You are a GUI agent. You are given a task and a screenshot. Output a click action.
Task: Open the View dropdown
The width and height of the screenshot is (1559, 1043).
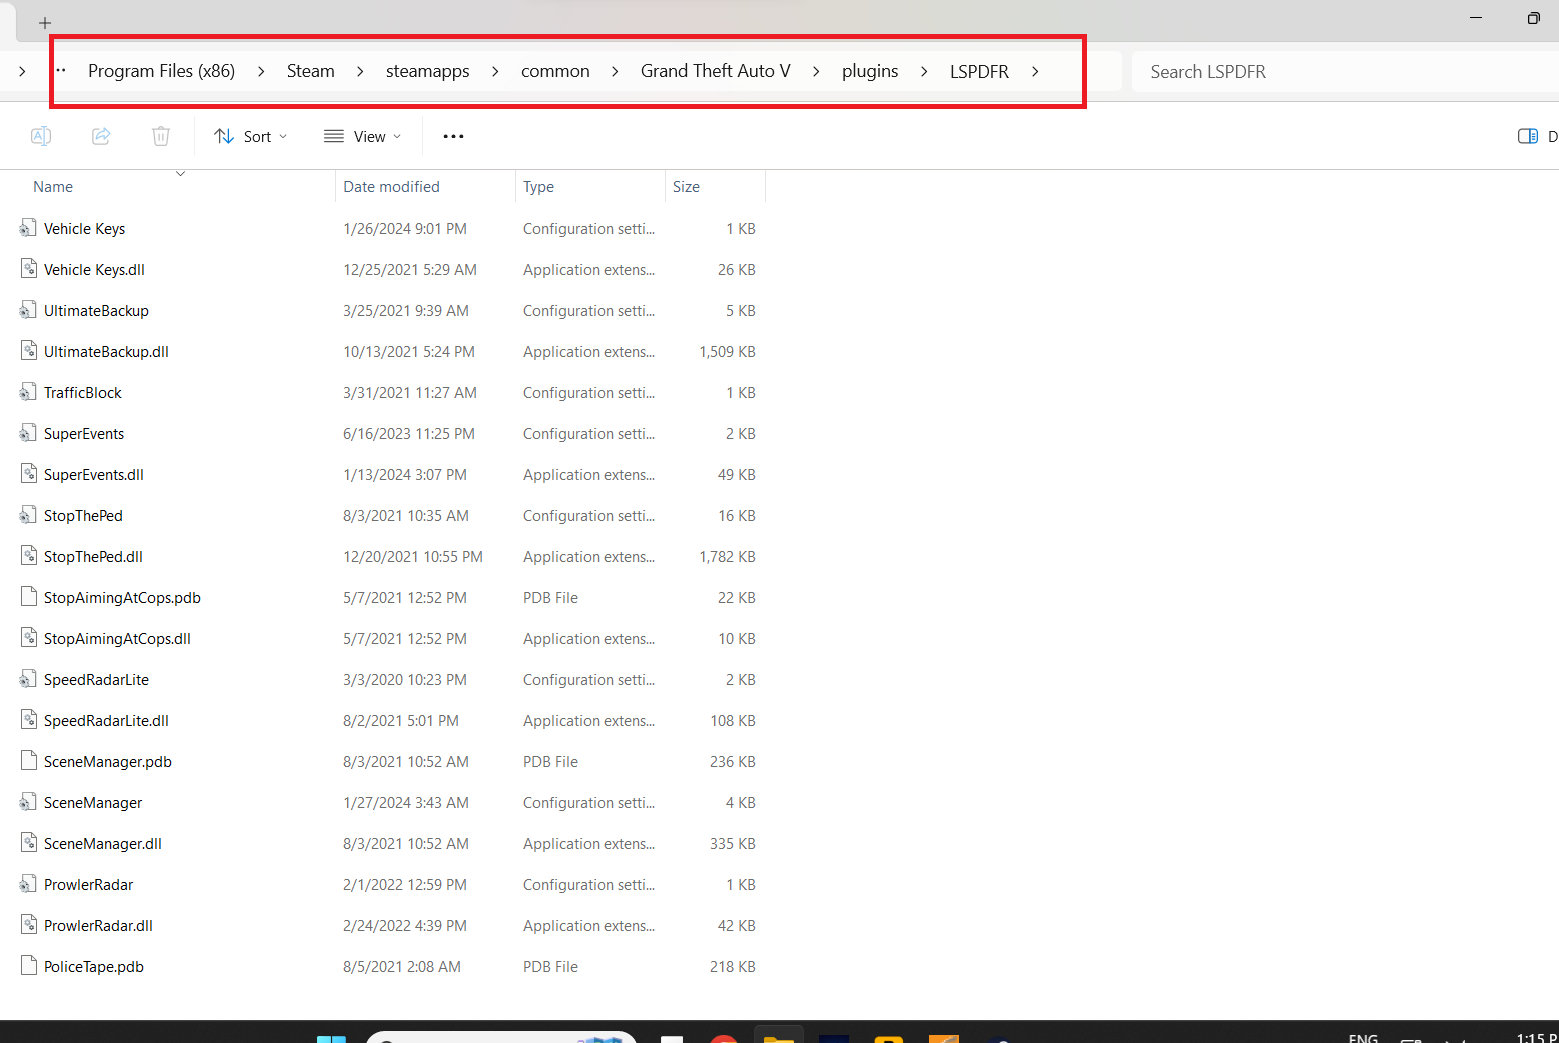[362, 136]
